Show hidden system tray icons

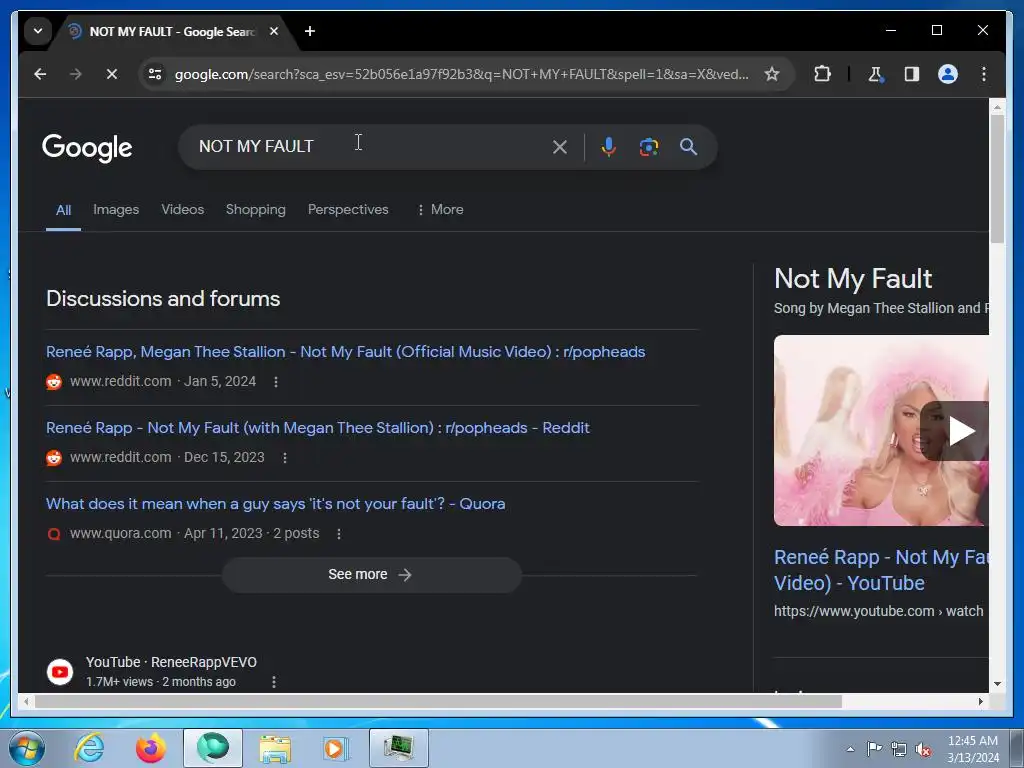(x=850, y=749)
